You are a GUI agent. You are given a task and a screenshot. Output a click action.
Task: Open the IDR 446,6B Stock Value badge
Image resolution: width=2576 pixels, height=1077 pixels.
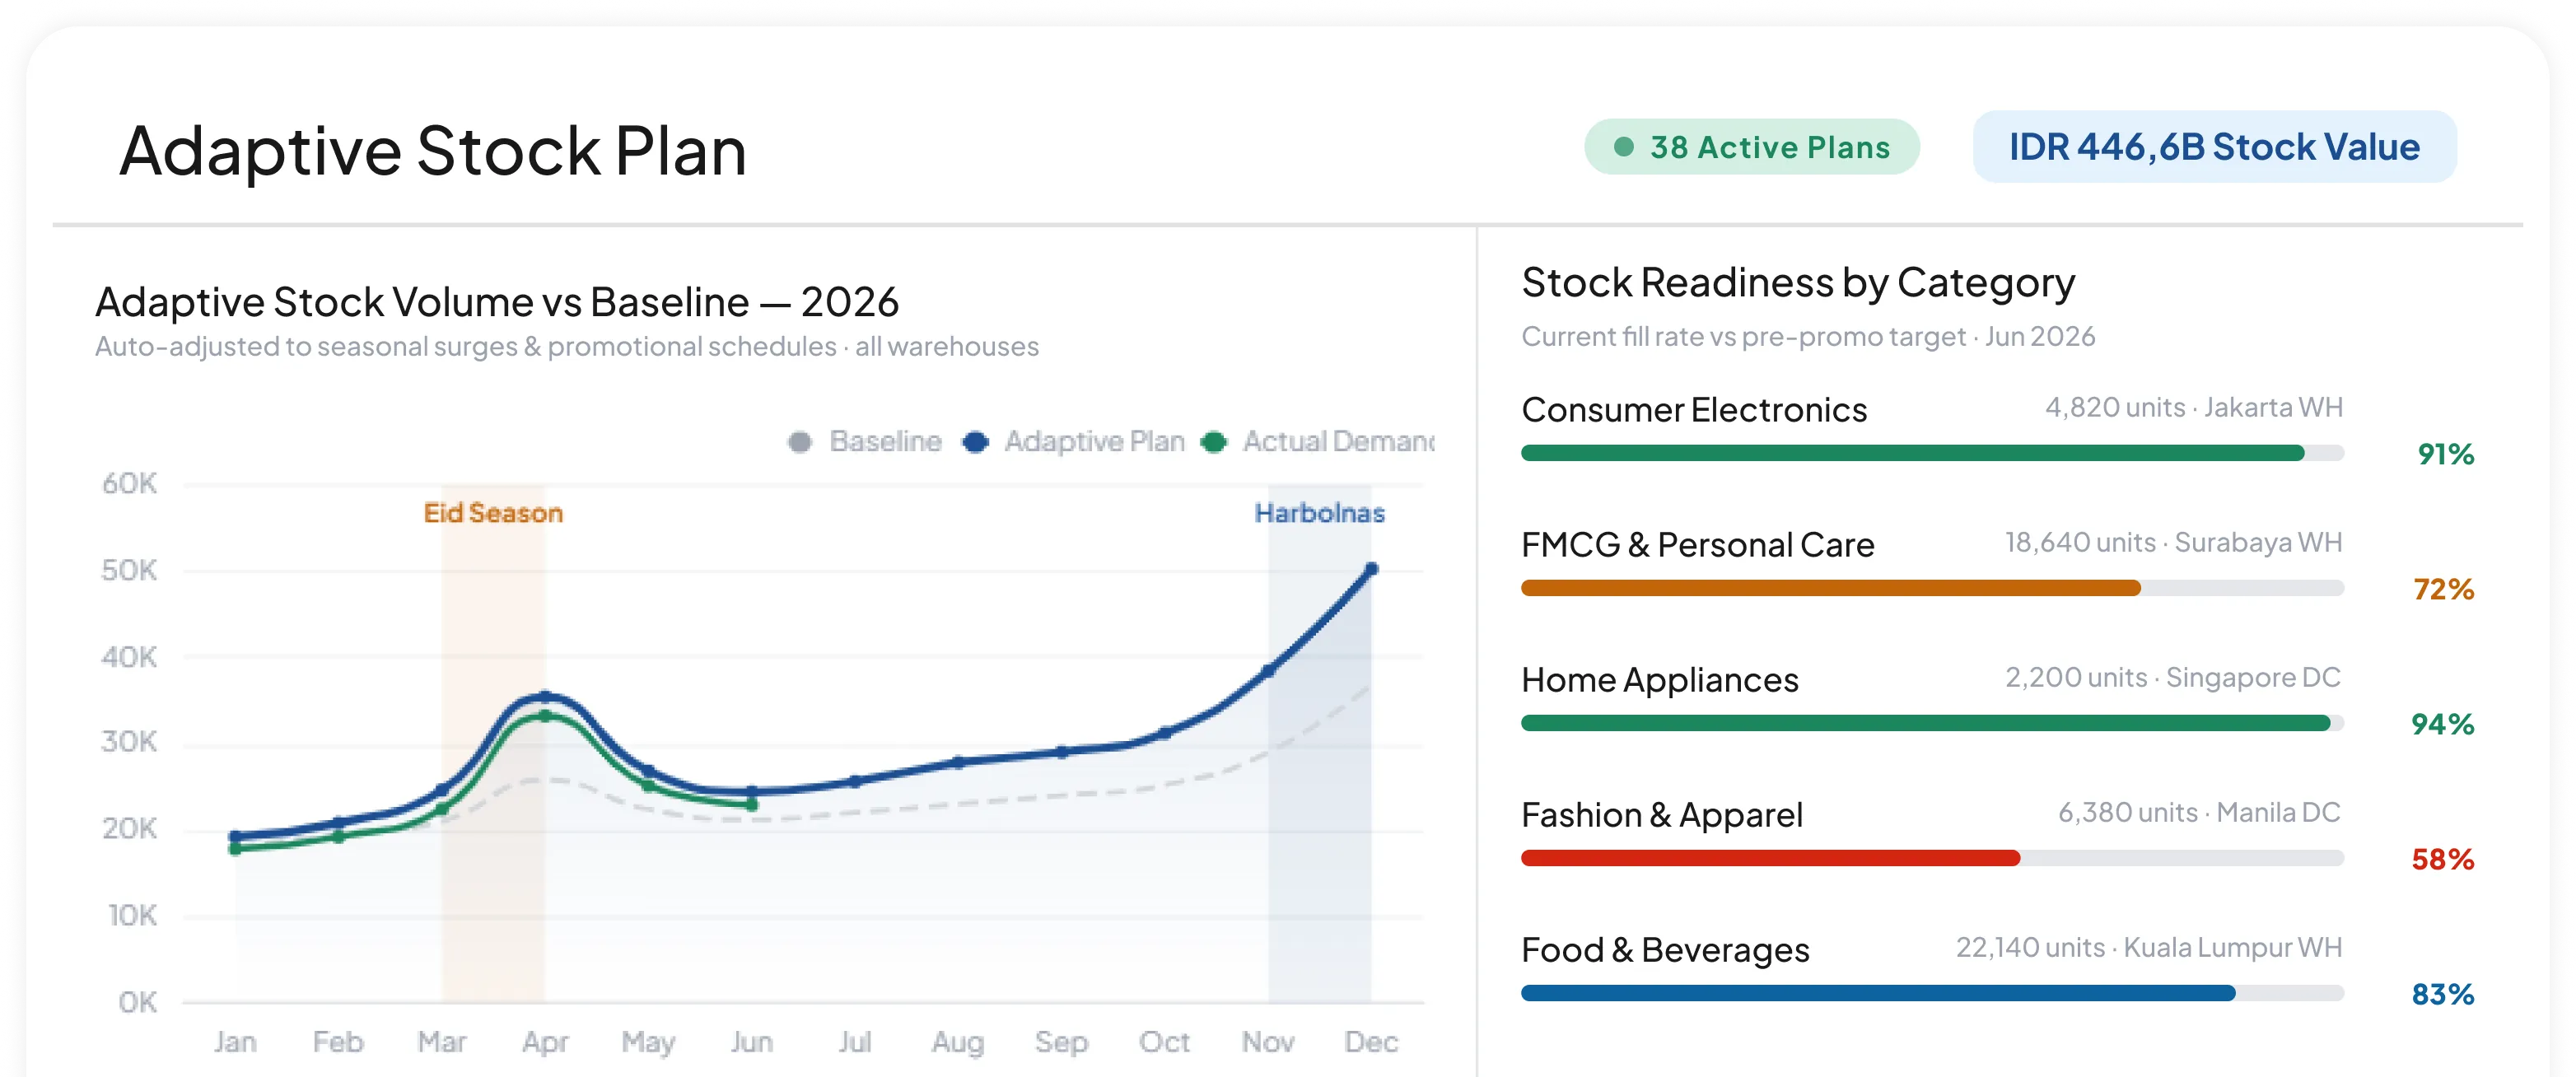(x=2214, y=147)
